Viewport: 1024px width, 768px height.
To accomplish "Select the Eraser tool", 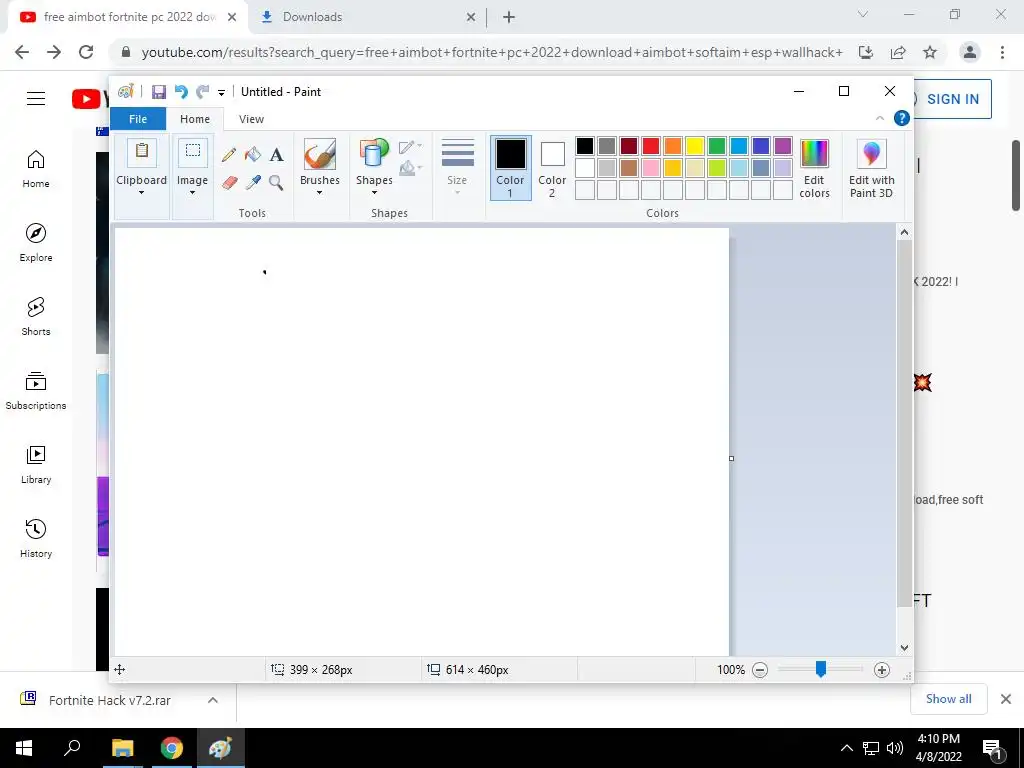I will [229, 182].
